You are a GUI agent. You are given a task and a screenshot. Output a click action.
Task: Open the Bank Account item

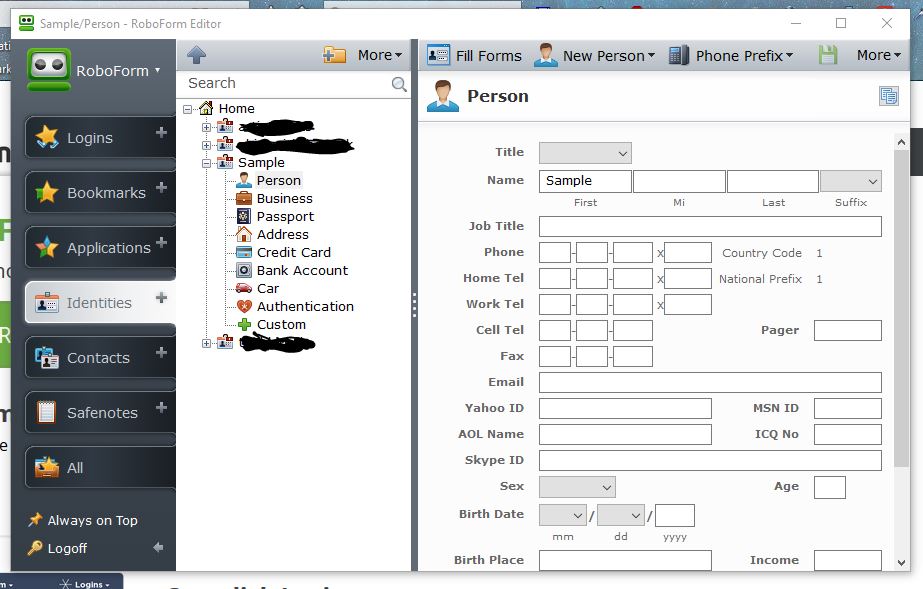tap(302, 271)
